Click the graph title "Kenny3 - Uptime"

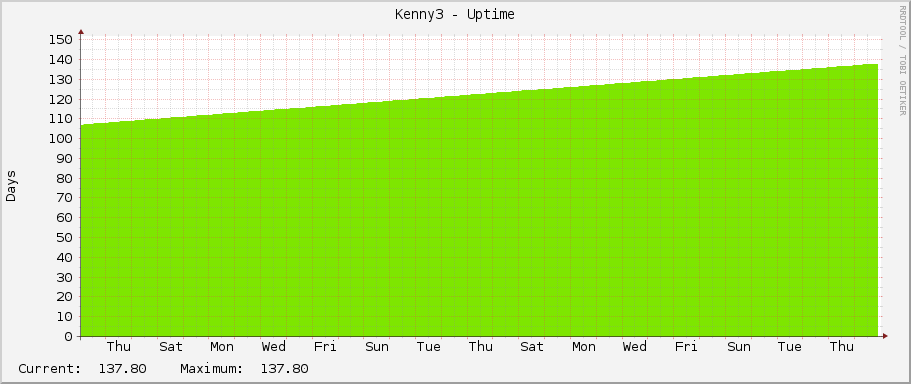click(x=455, y=15)
